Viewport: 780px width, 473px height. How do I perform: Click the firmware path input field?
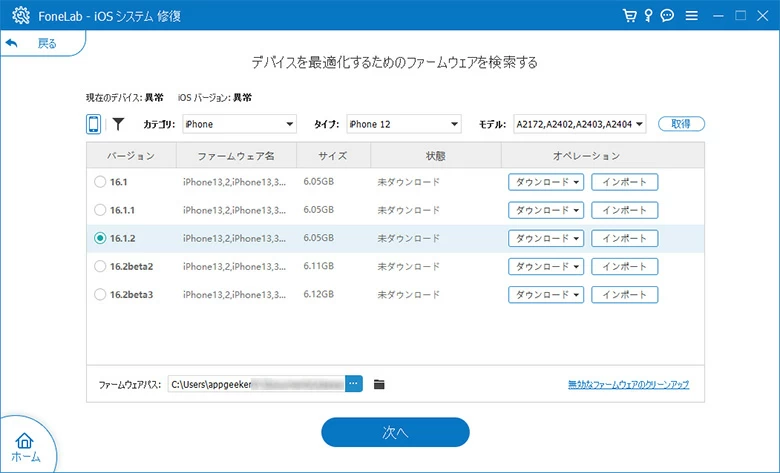point(255,384)
